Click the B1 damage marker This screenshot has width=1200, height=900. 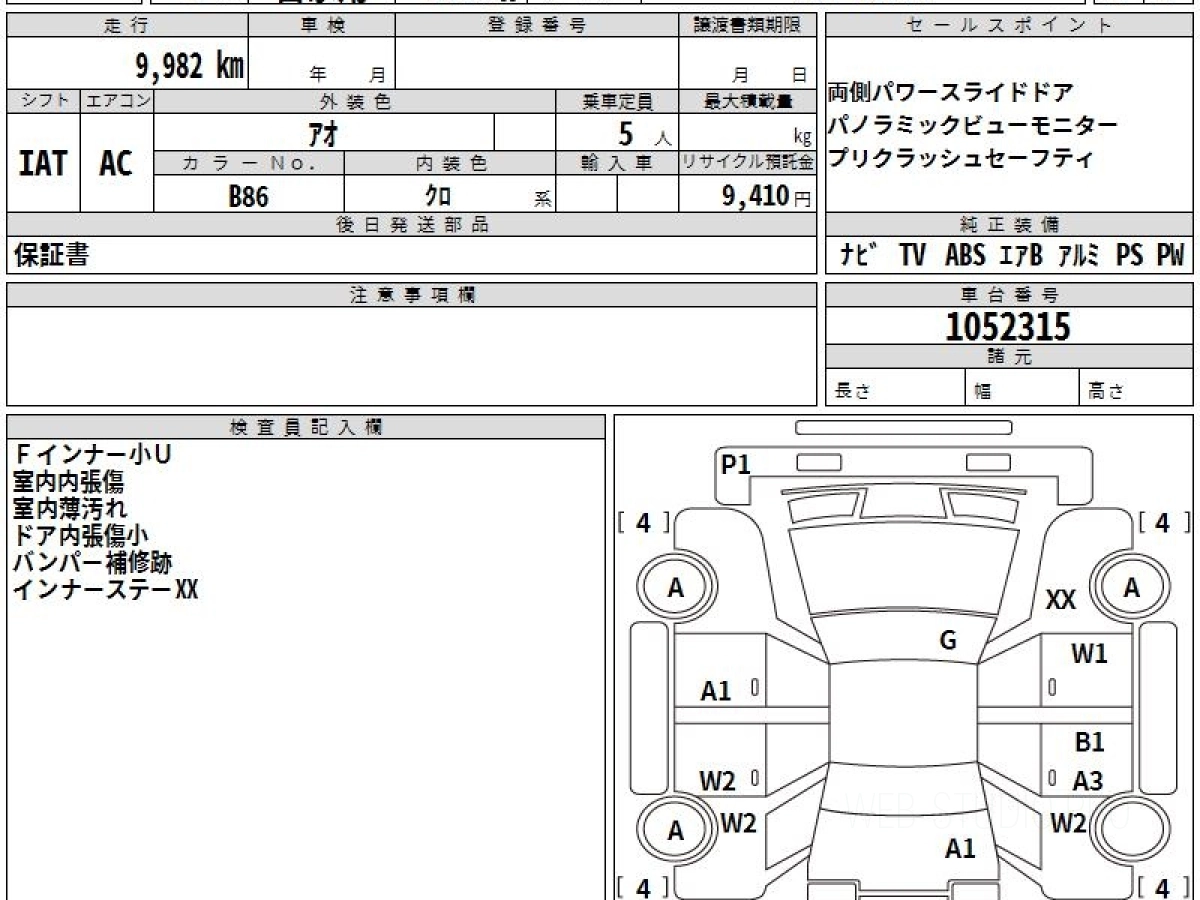point(1089,743)
